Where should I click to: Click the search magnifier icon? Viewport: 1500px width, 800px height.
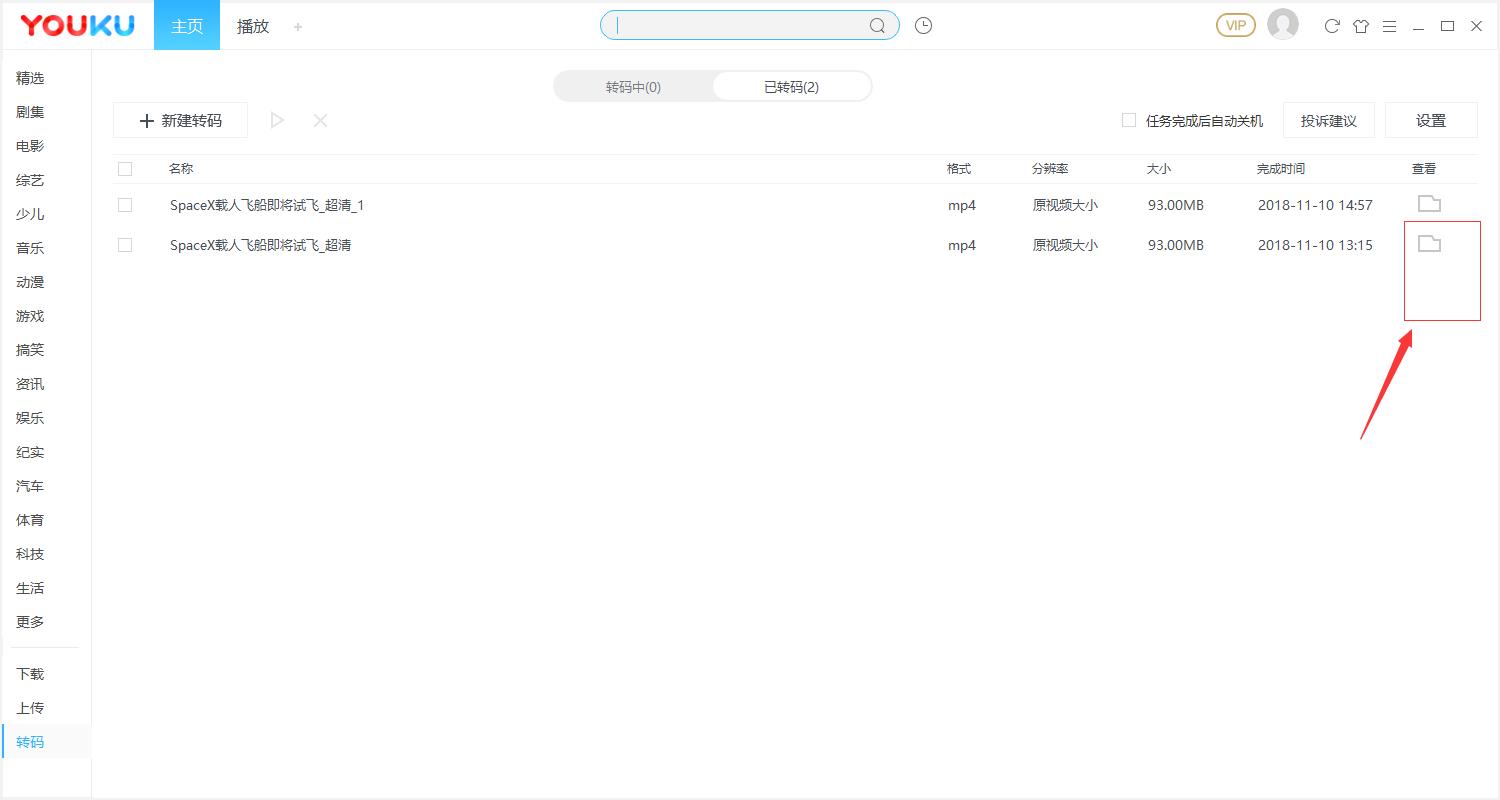pyautogui.click(x=877, y=26)
